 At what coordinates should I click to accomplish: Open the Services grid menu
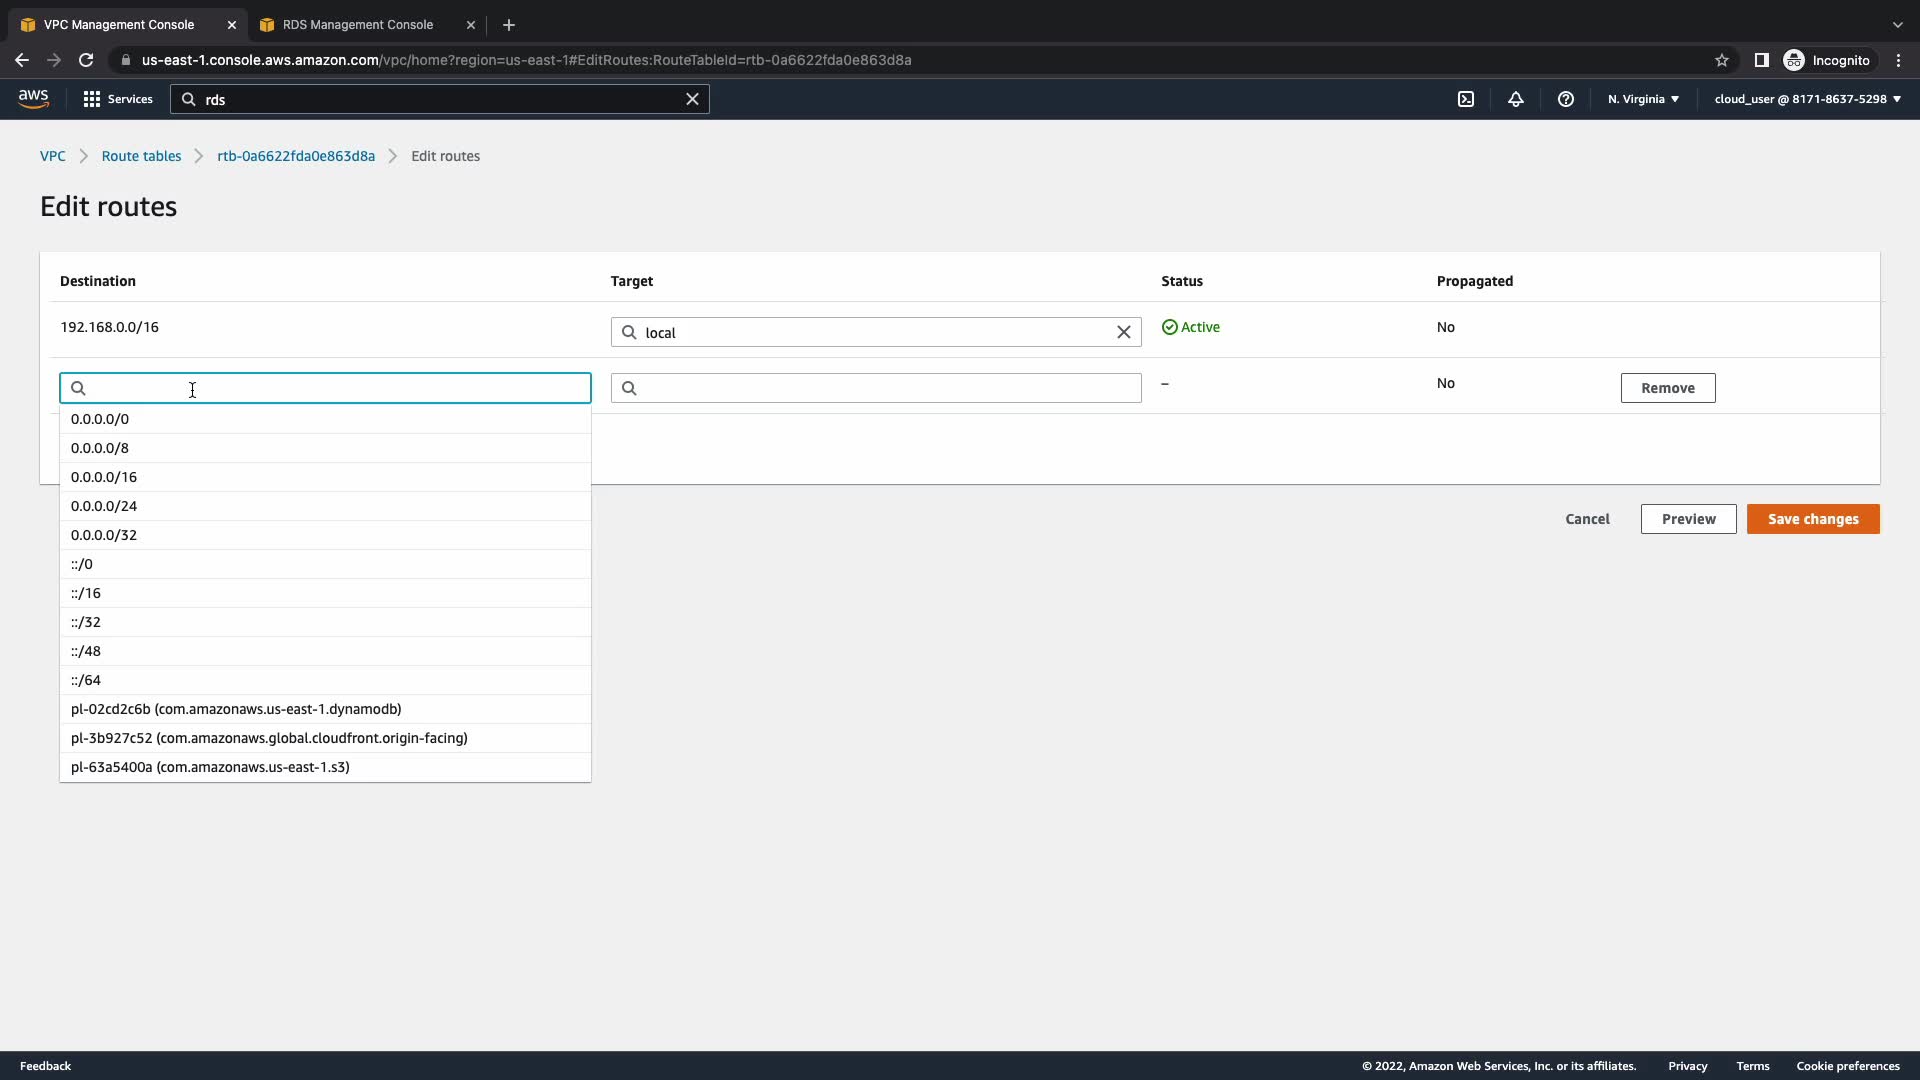(x=118, y=99)
